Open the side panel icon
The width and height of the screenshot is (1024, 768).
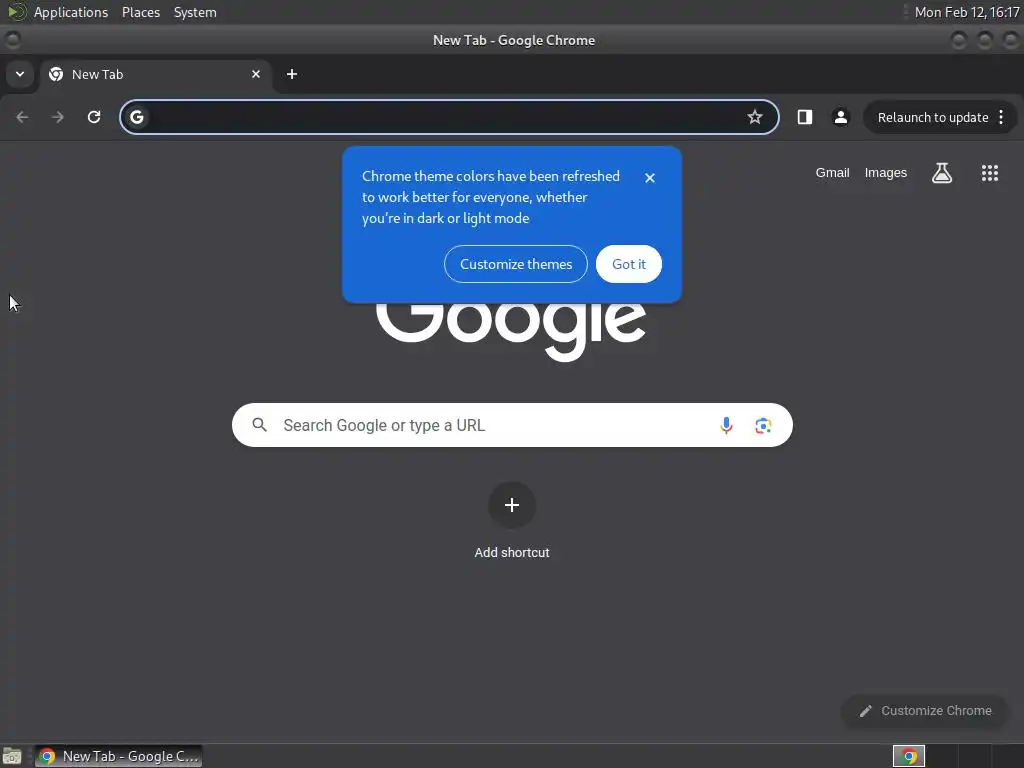(805, 117)
